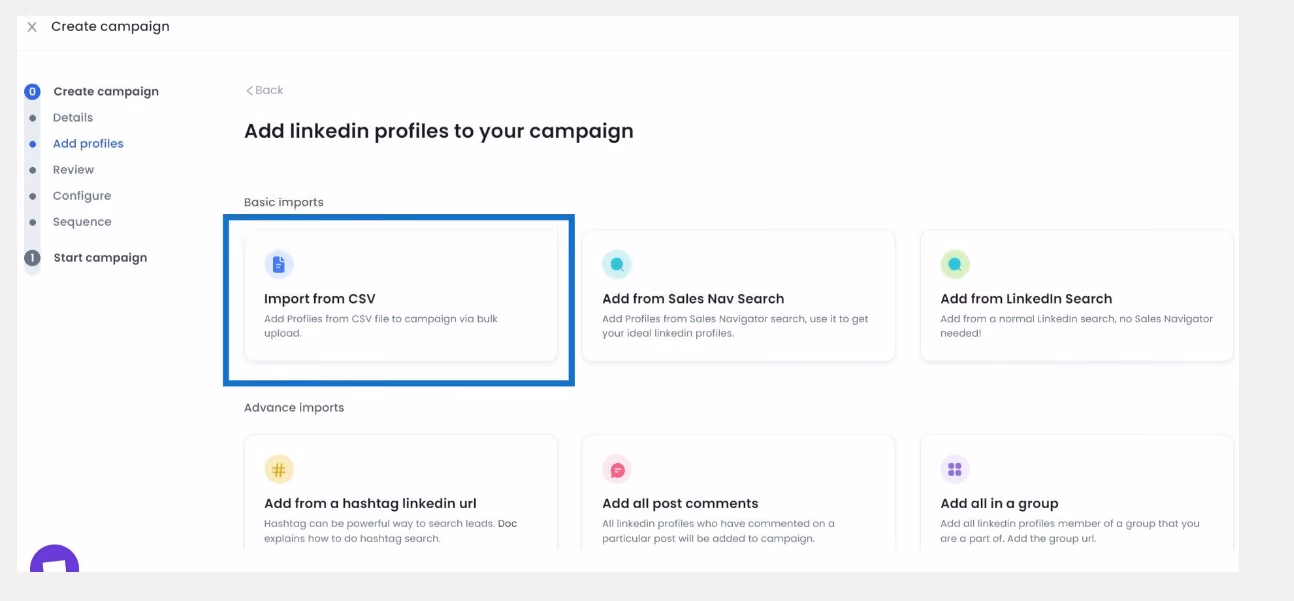Click the CSV file document icon
This screenshot has height=601, width=1294.
279,265
